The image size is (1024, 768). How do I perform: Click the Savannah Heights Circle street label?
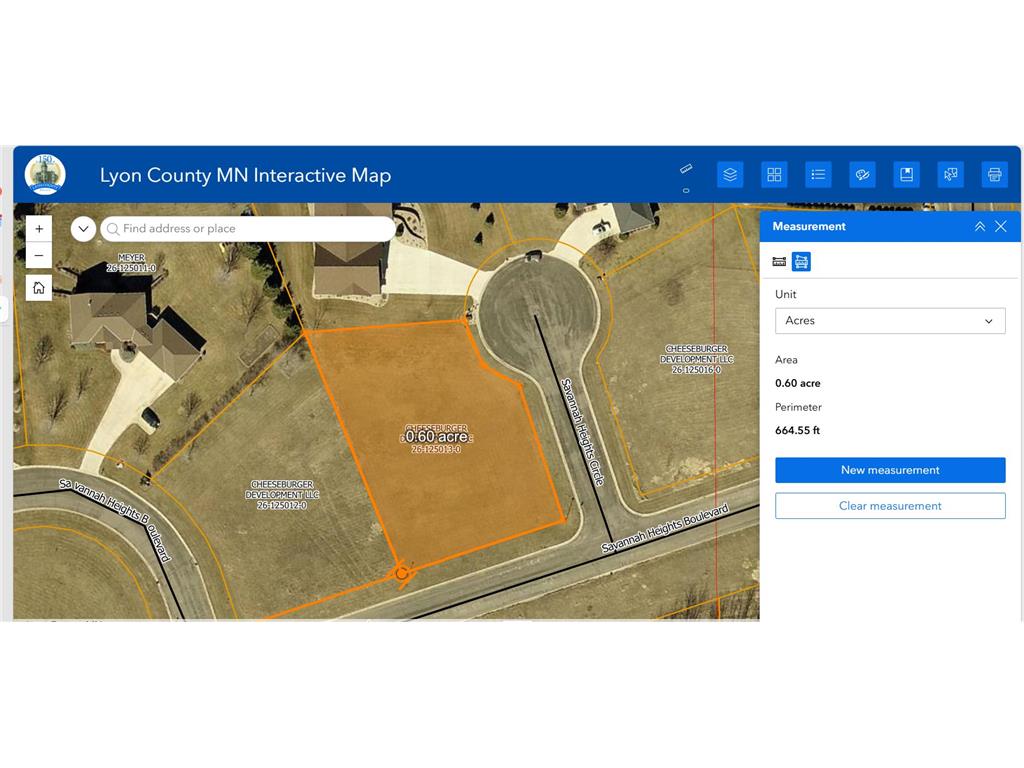pos(583,431)
